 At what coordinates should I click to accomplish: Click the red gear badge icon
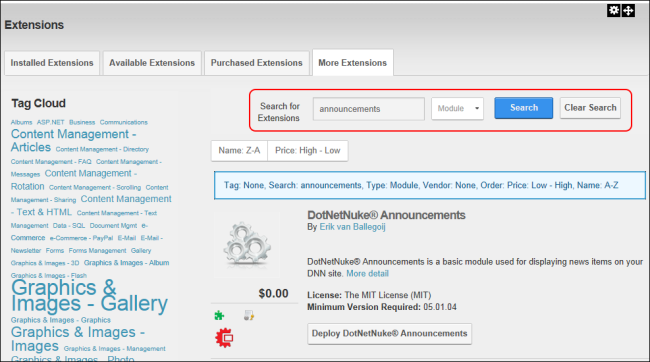click(224, 338)
